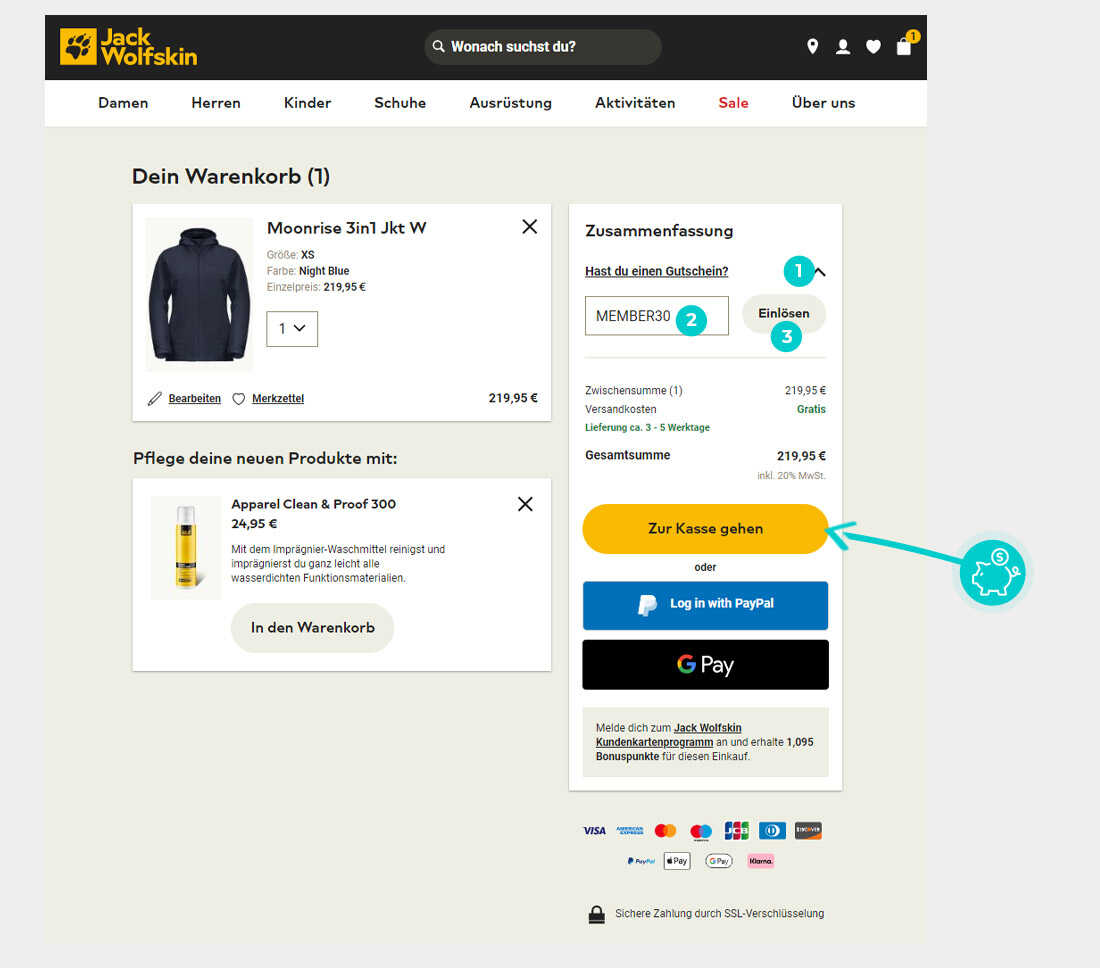The width and height of the screenshot is (1100, 968).
Task: Click the heart icon beside Merkzettel
Action: (239, 398)
